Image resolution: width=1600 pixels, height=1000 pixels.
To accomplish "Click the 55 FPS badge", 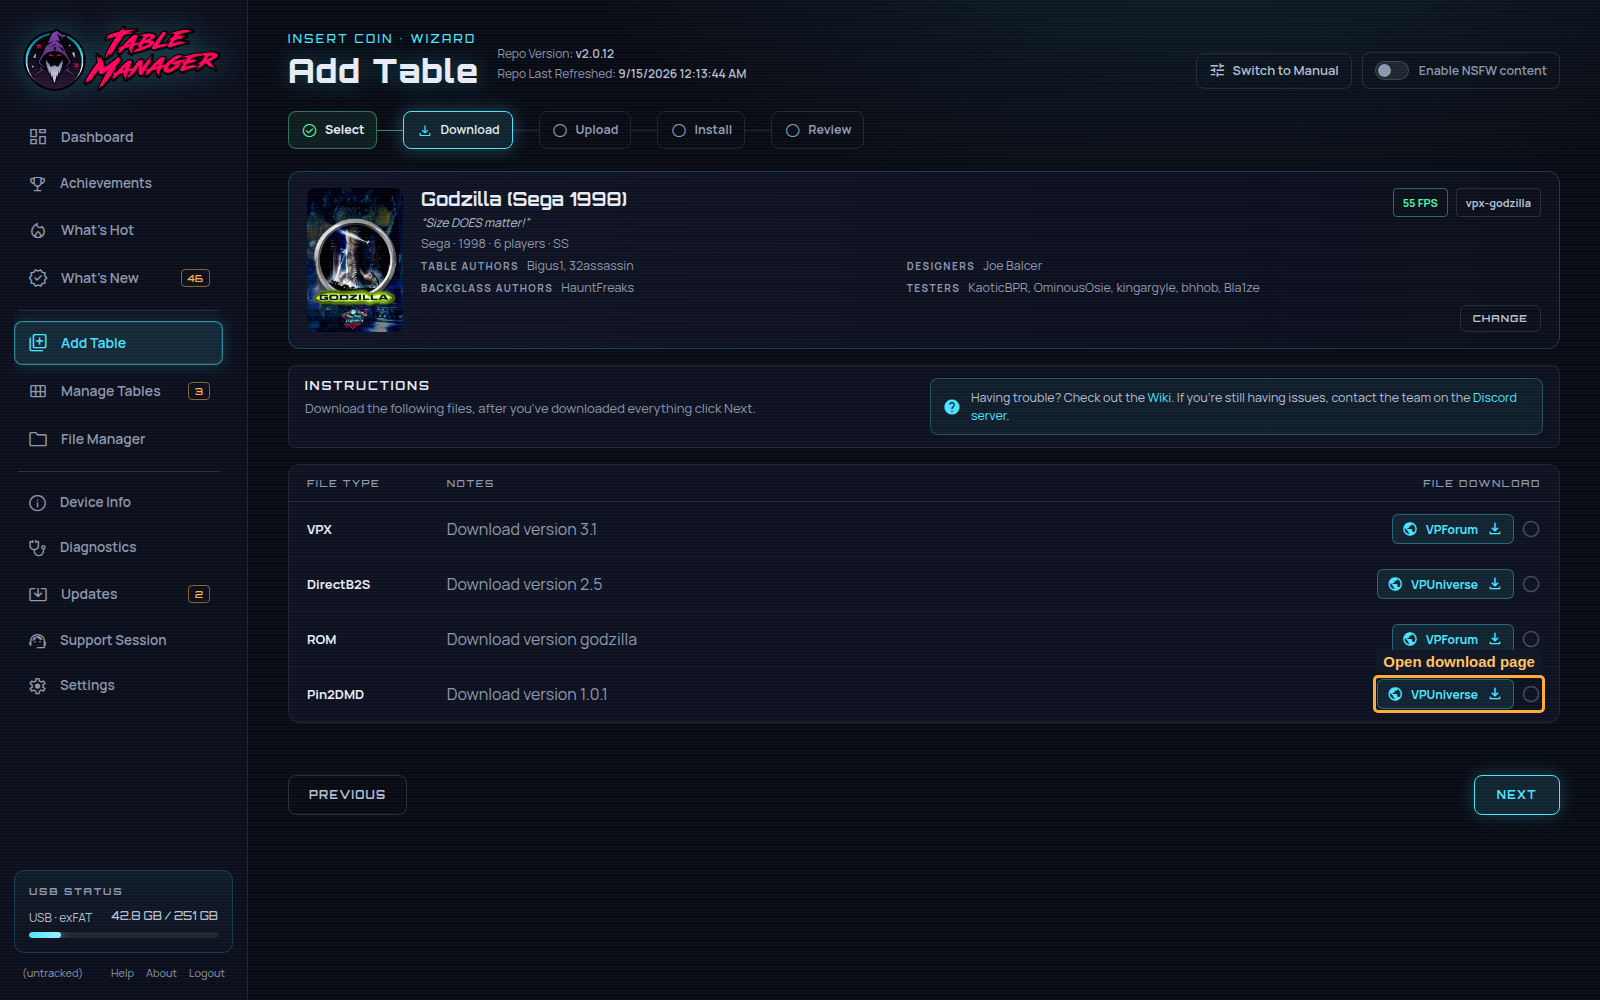I will tap(1420, 203).
